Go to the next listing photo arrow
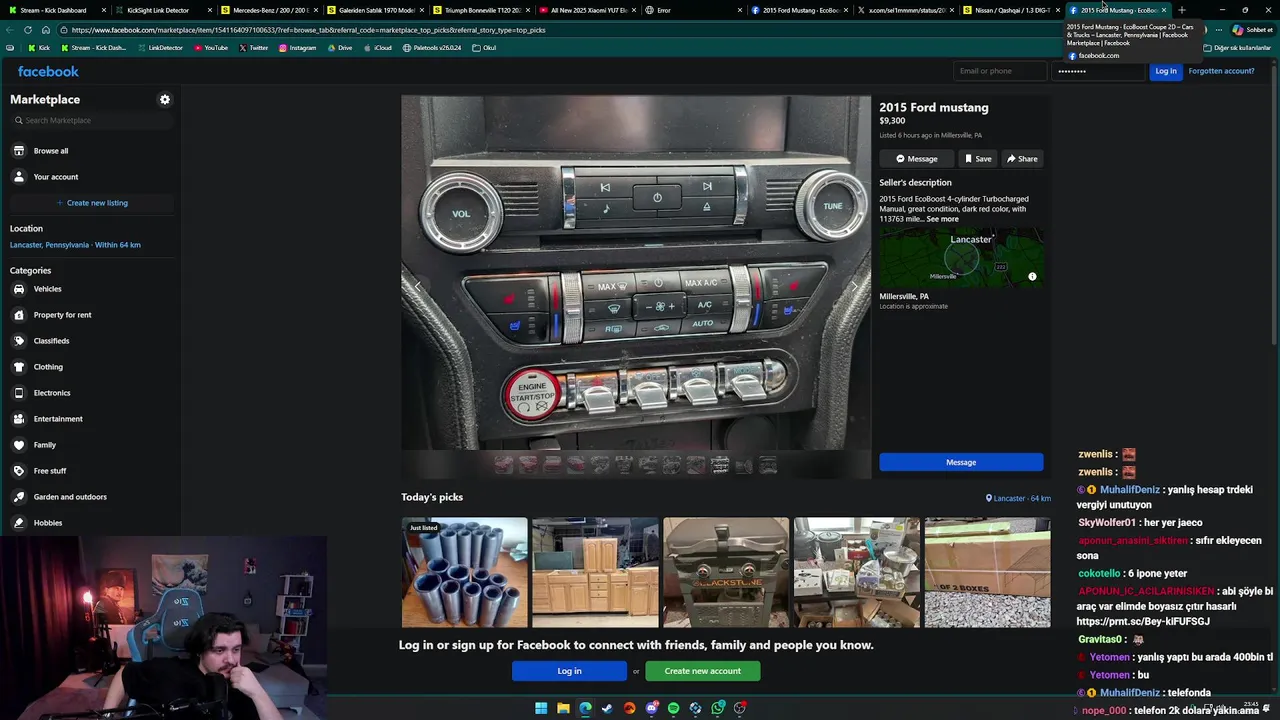Screen dimensions: 1280x720 coord(854,286)
